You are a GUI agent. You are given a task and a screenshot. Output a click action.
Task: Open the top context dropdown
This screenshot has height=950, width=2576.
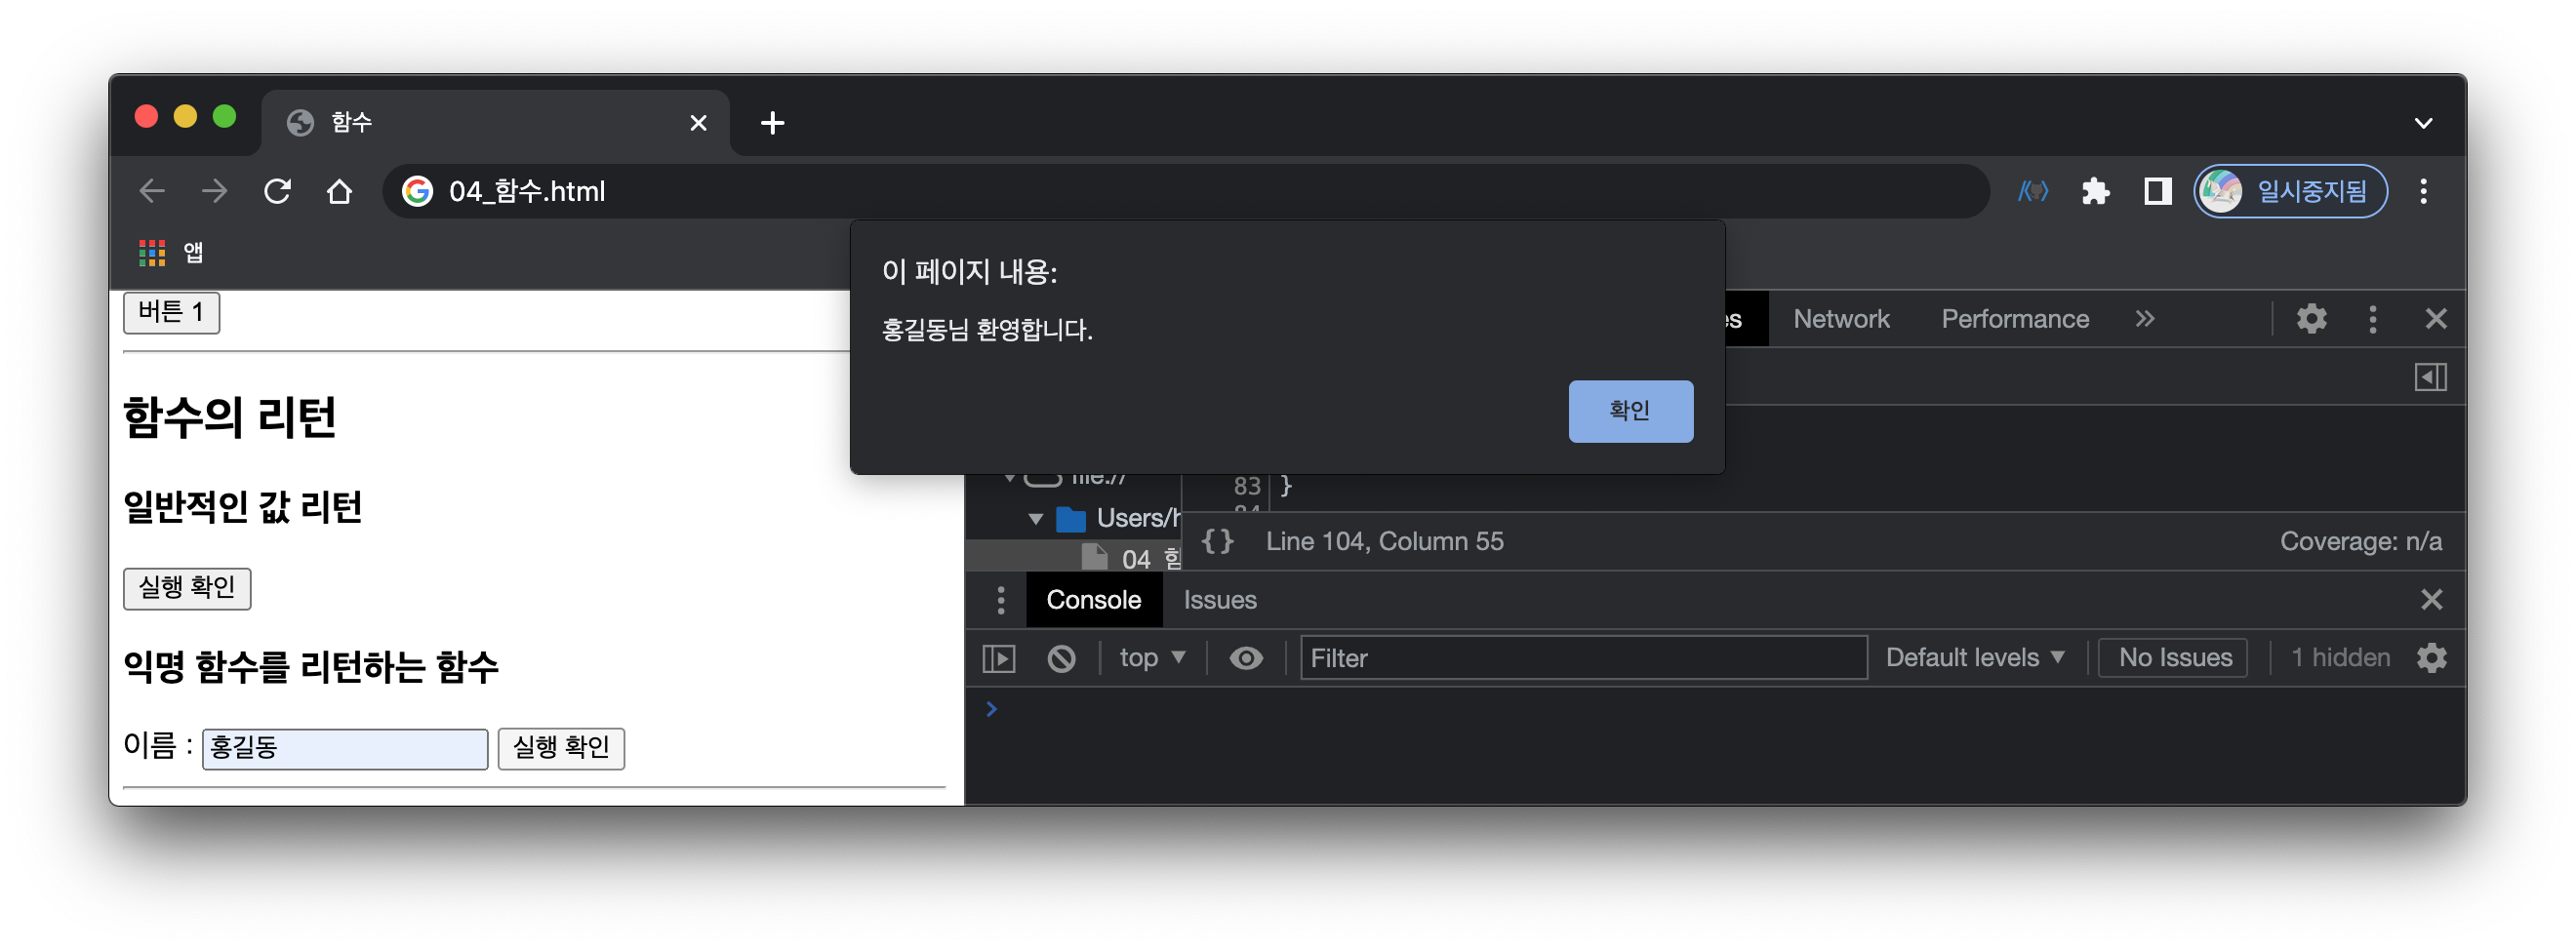click(x=1152, y=659)
